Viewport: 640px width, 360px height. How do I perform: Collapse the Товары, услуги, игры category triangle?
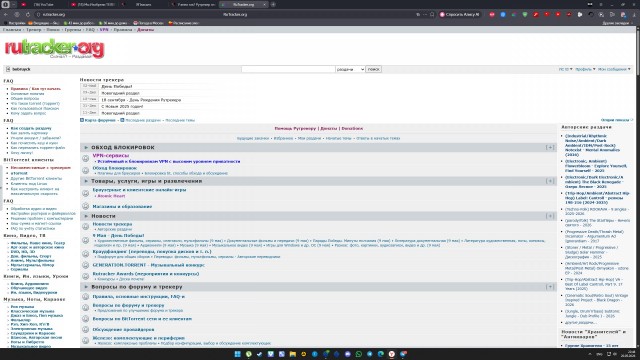(x=86, y=181)
